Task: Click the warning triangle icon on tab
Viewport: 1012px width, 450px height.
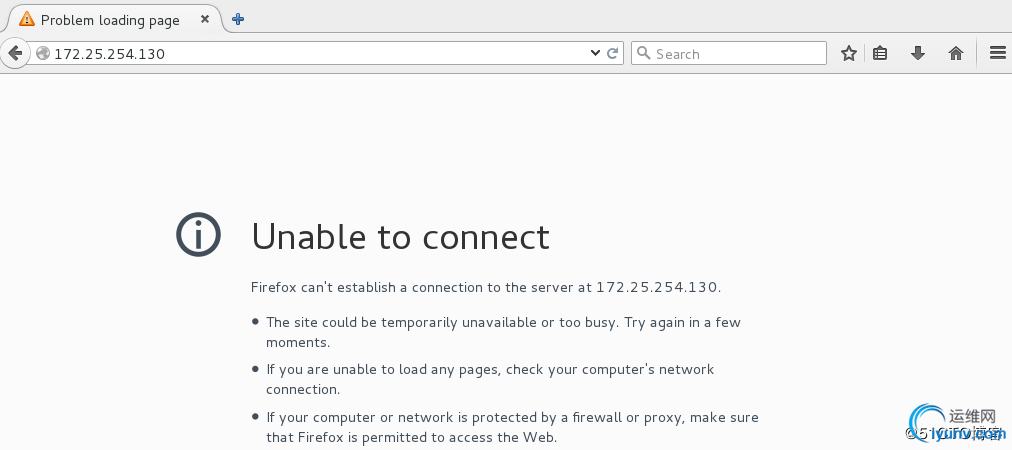Action: click(x=26, y=19)
